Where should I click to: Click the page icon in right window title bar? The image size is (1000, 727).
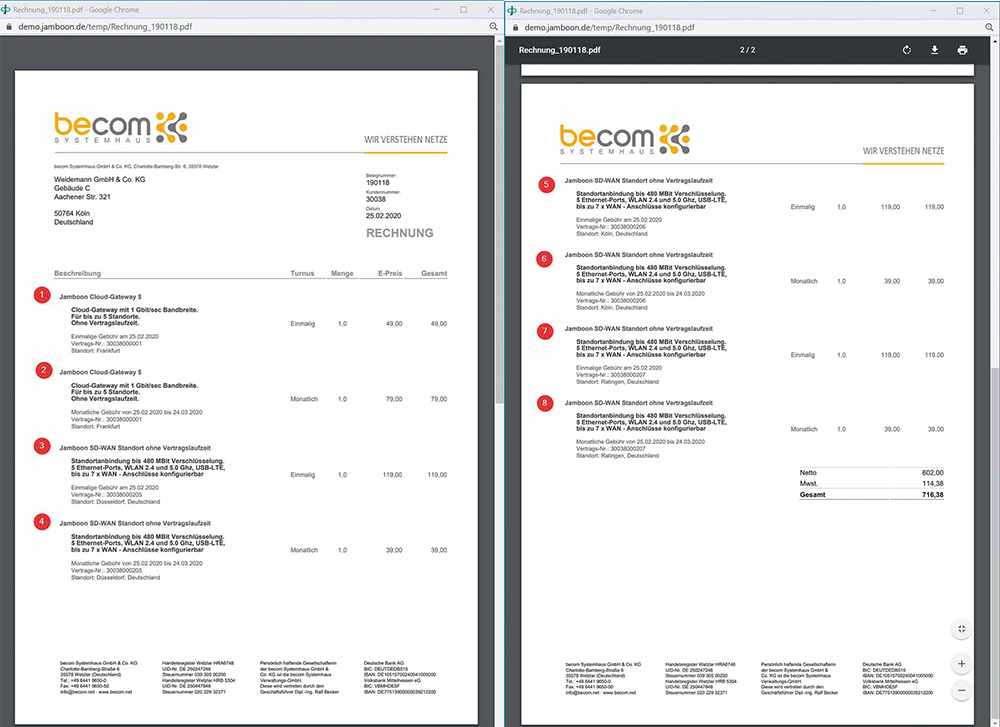pyautogui.click(x=511, y=10)
